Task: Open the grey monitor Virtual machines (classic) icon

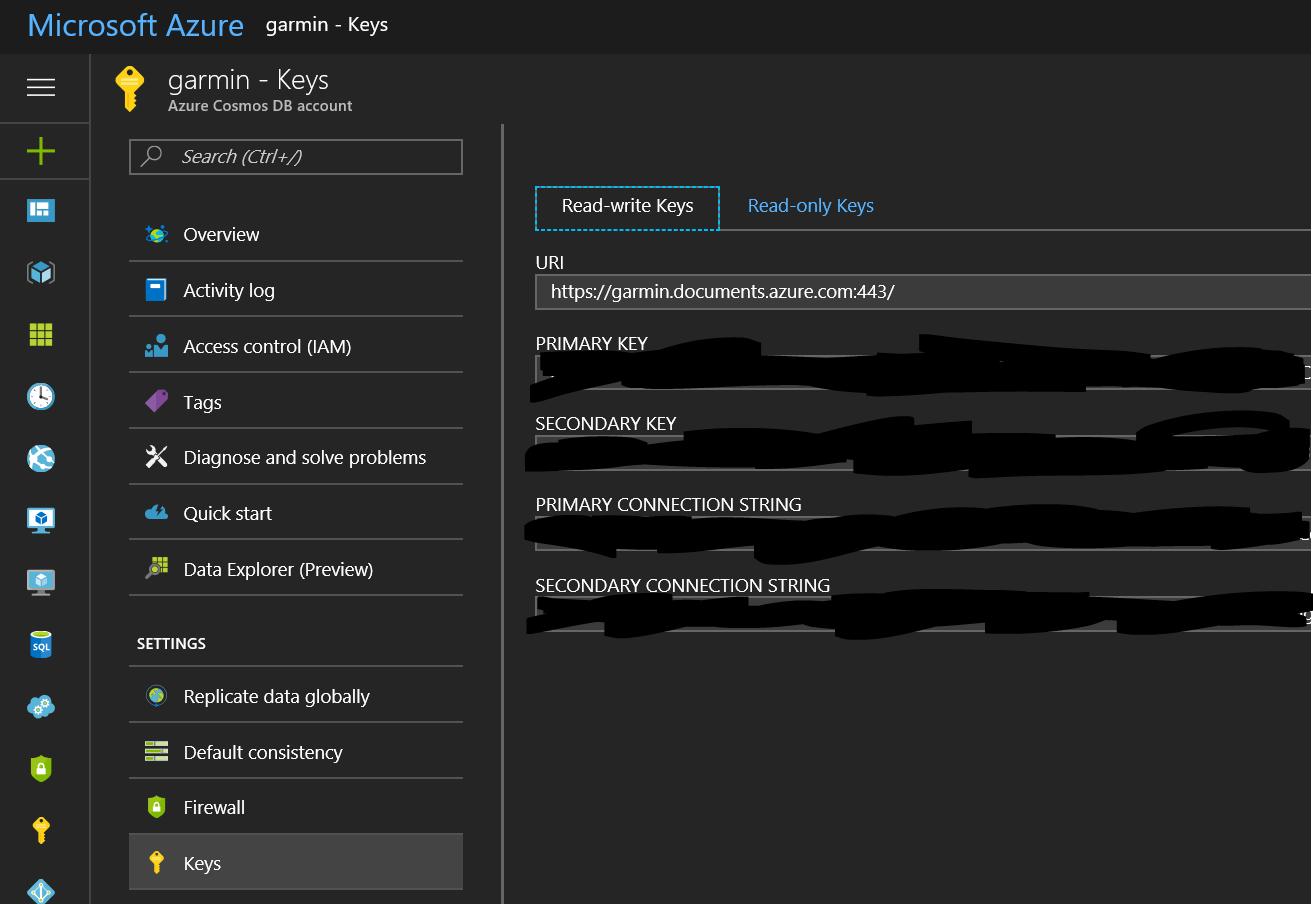Action: pyautogui.click(x=41, y=582)
